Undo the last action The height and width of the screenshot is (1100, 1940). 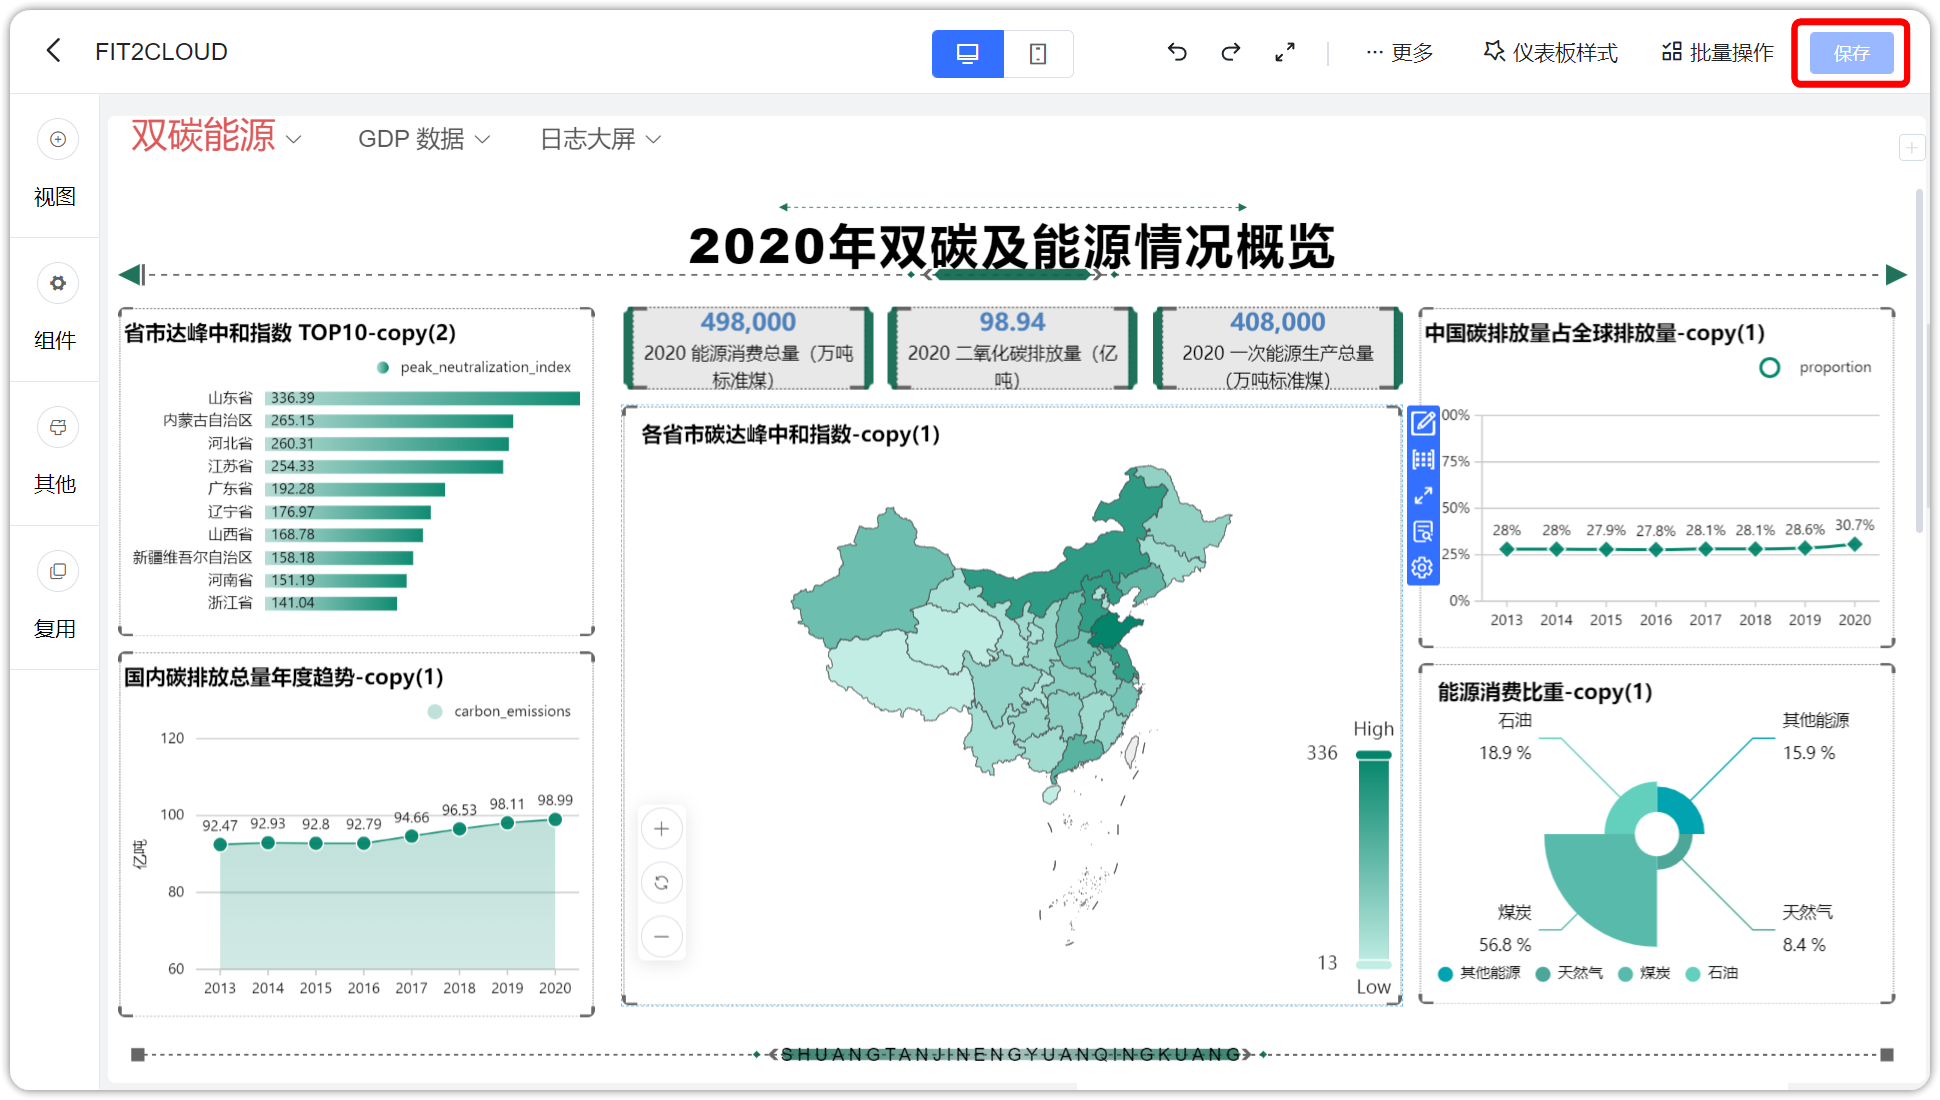click(1177, 52)
